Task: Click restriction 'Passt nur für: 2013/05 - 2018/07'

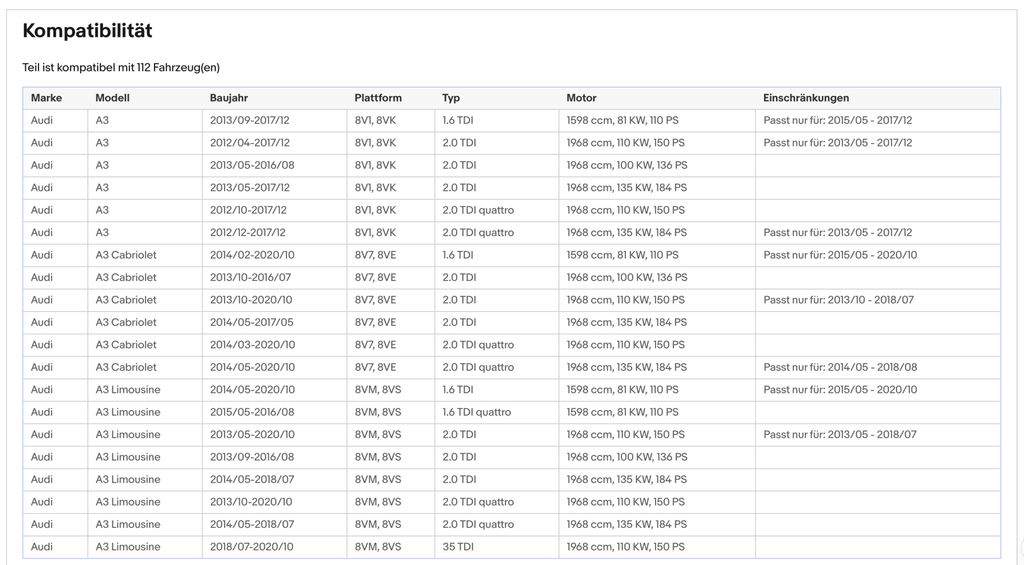Action: coord(840,434)
